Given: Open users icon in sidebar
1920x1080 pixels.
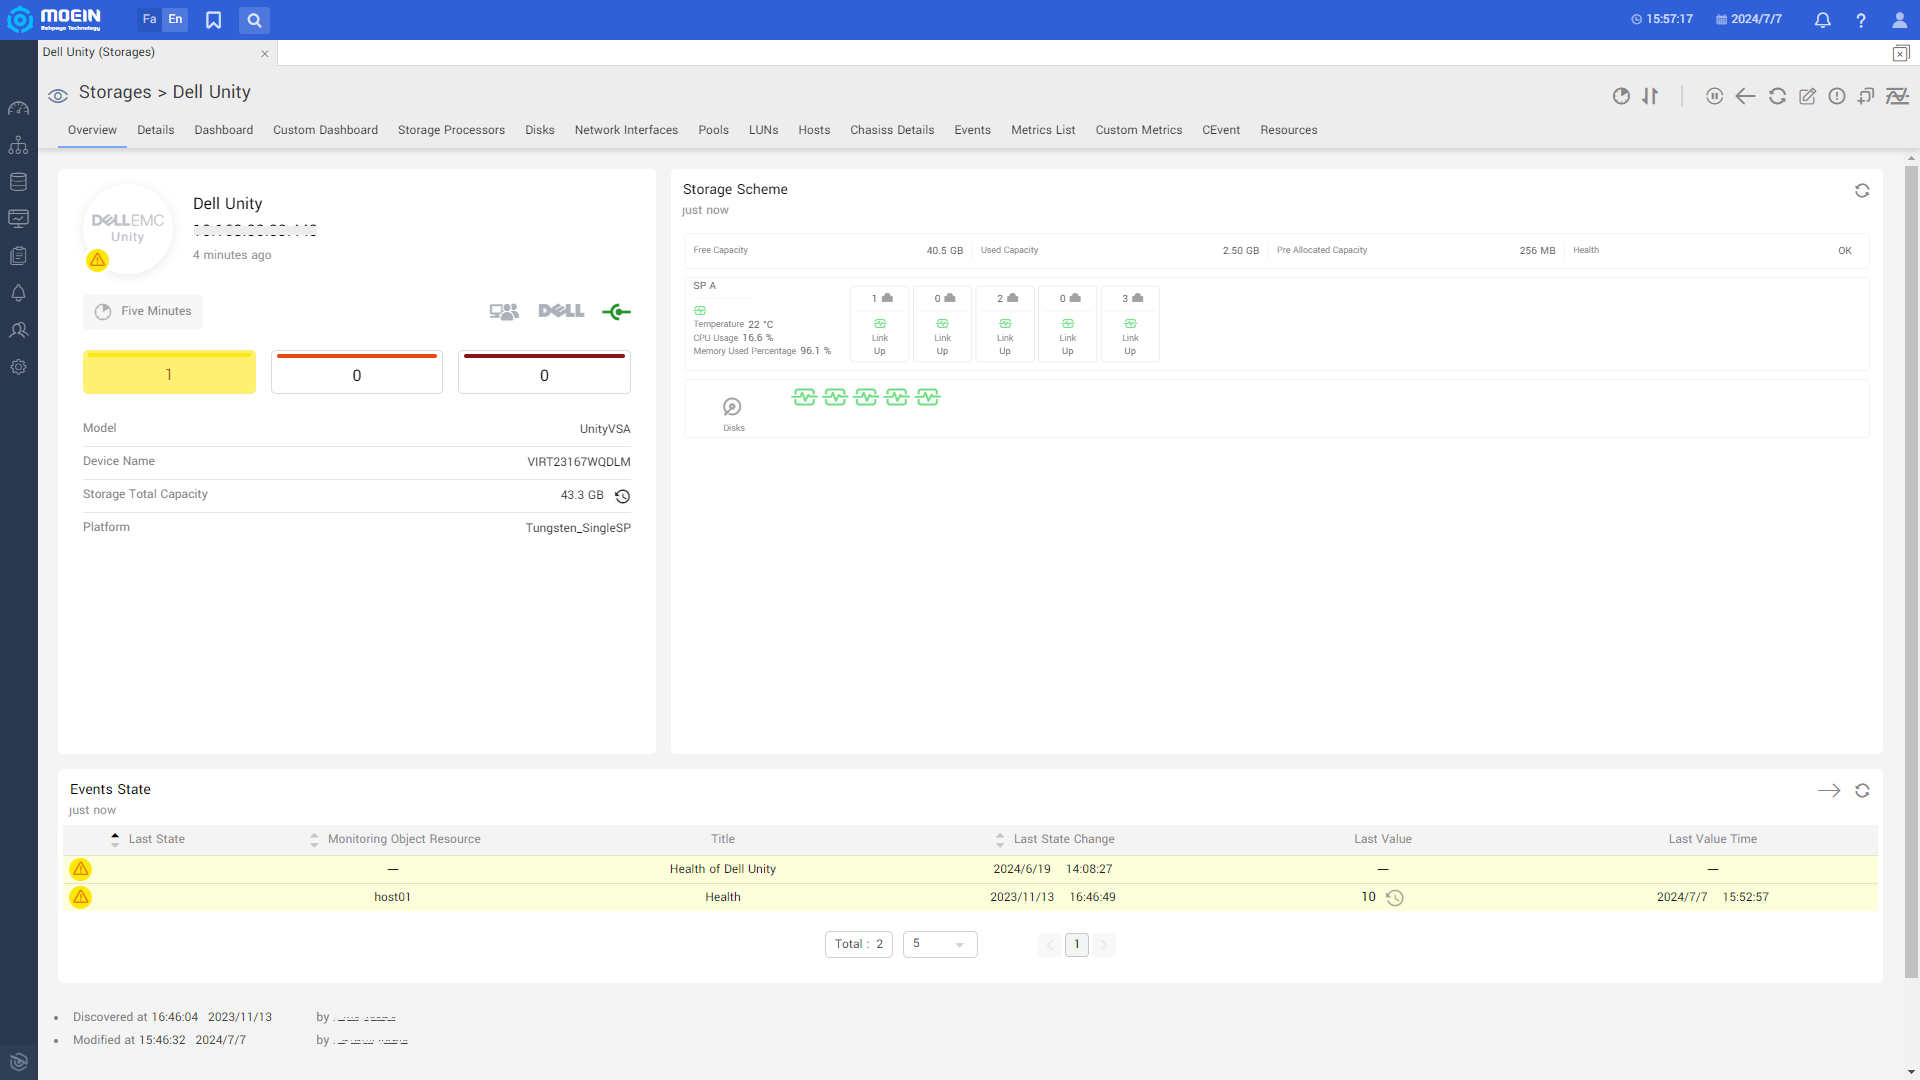Looking at the screenshot, I should coord(18,330).
